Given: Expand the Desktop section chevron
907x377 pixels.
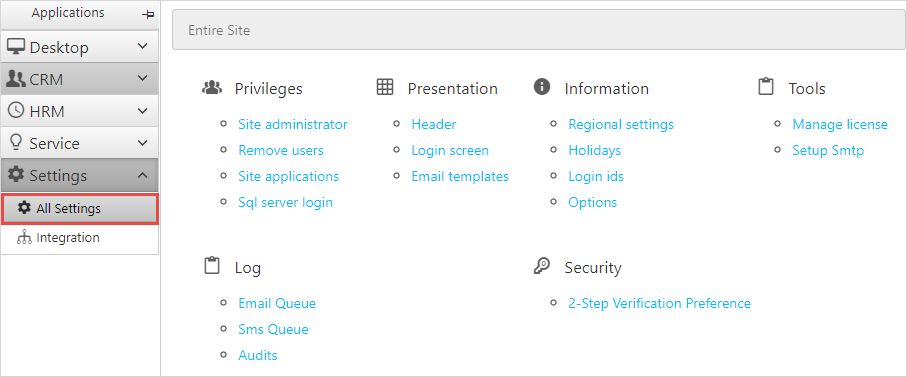Looking at the screenshot, I should (x=142, y=46).
